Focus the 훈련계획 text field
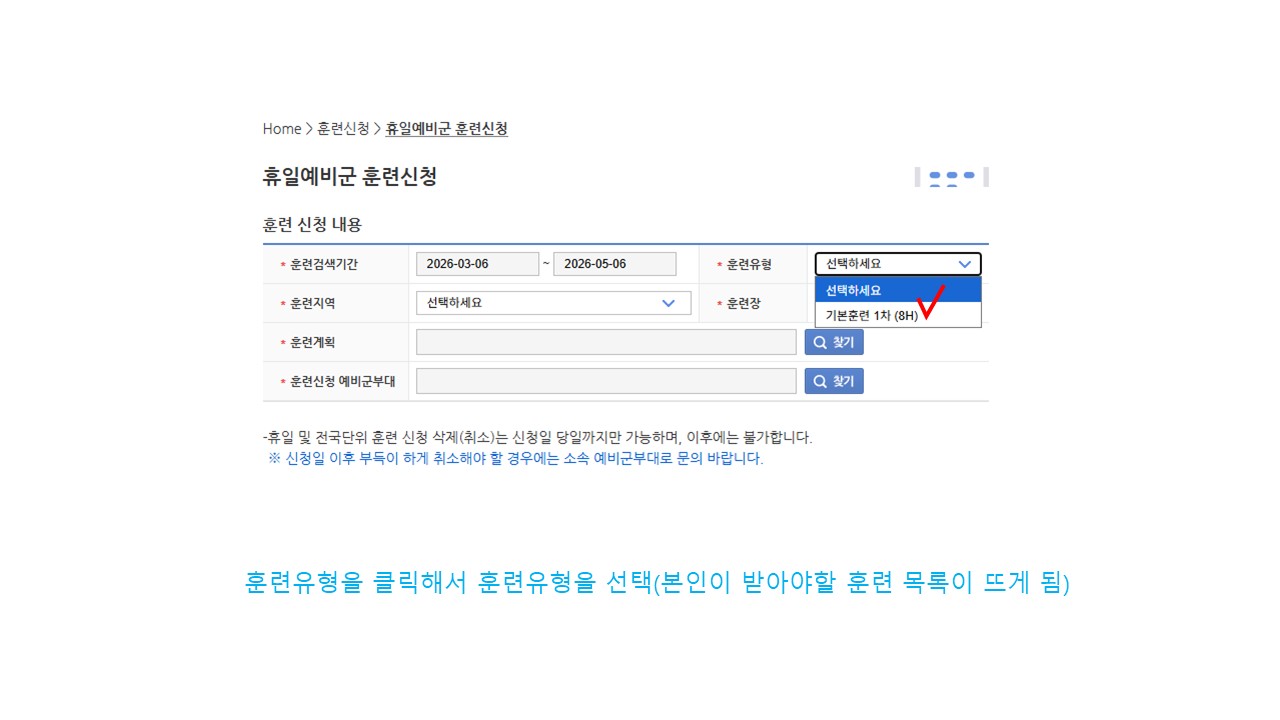 [606, 343]
